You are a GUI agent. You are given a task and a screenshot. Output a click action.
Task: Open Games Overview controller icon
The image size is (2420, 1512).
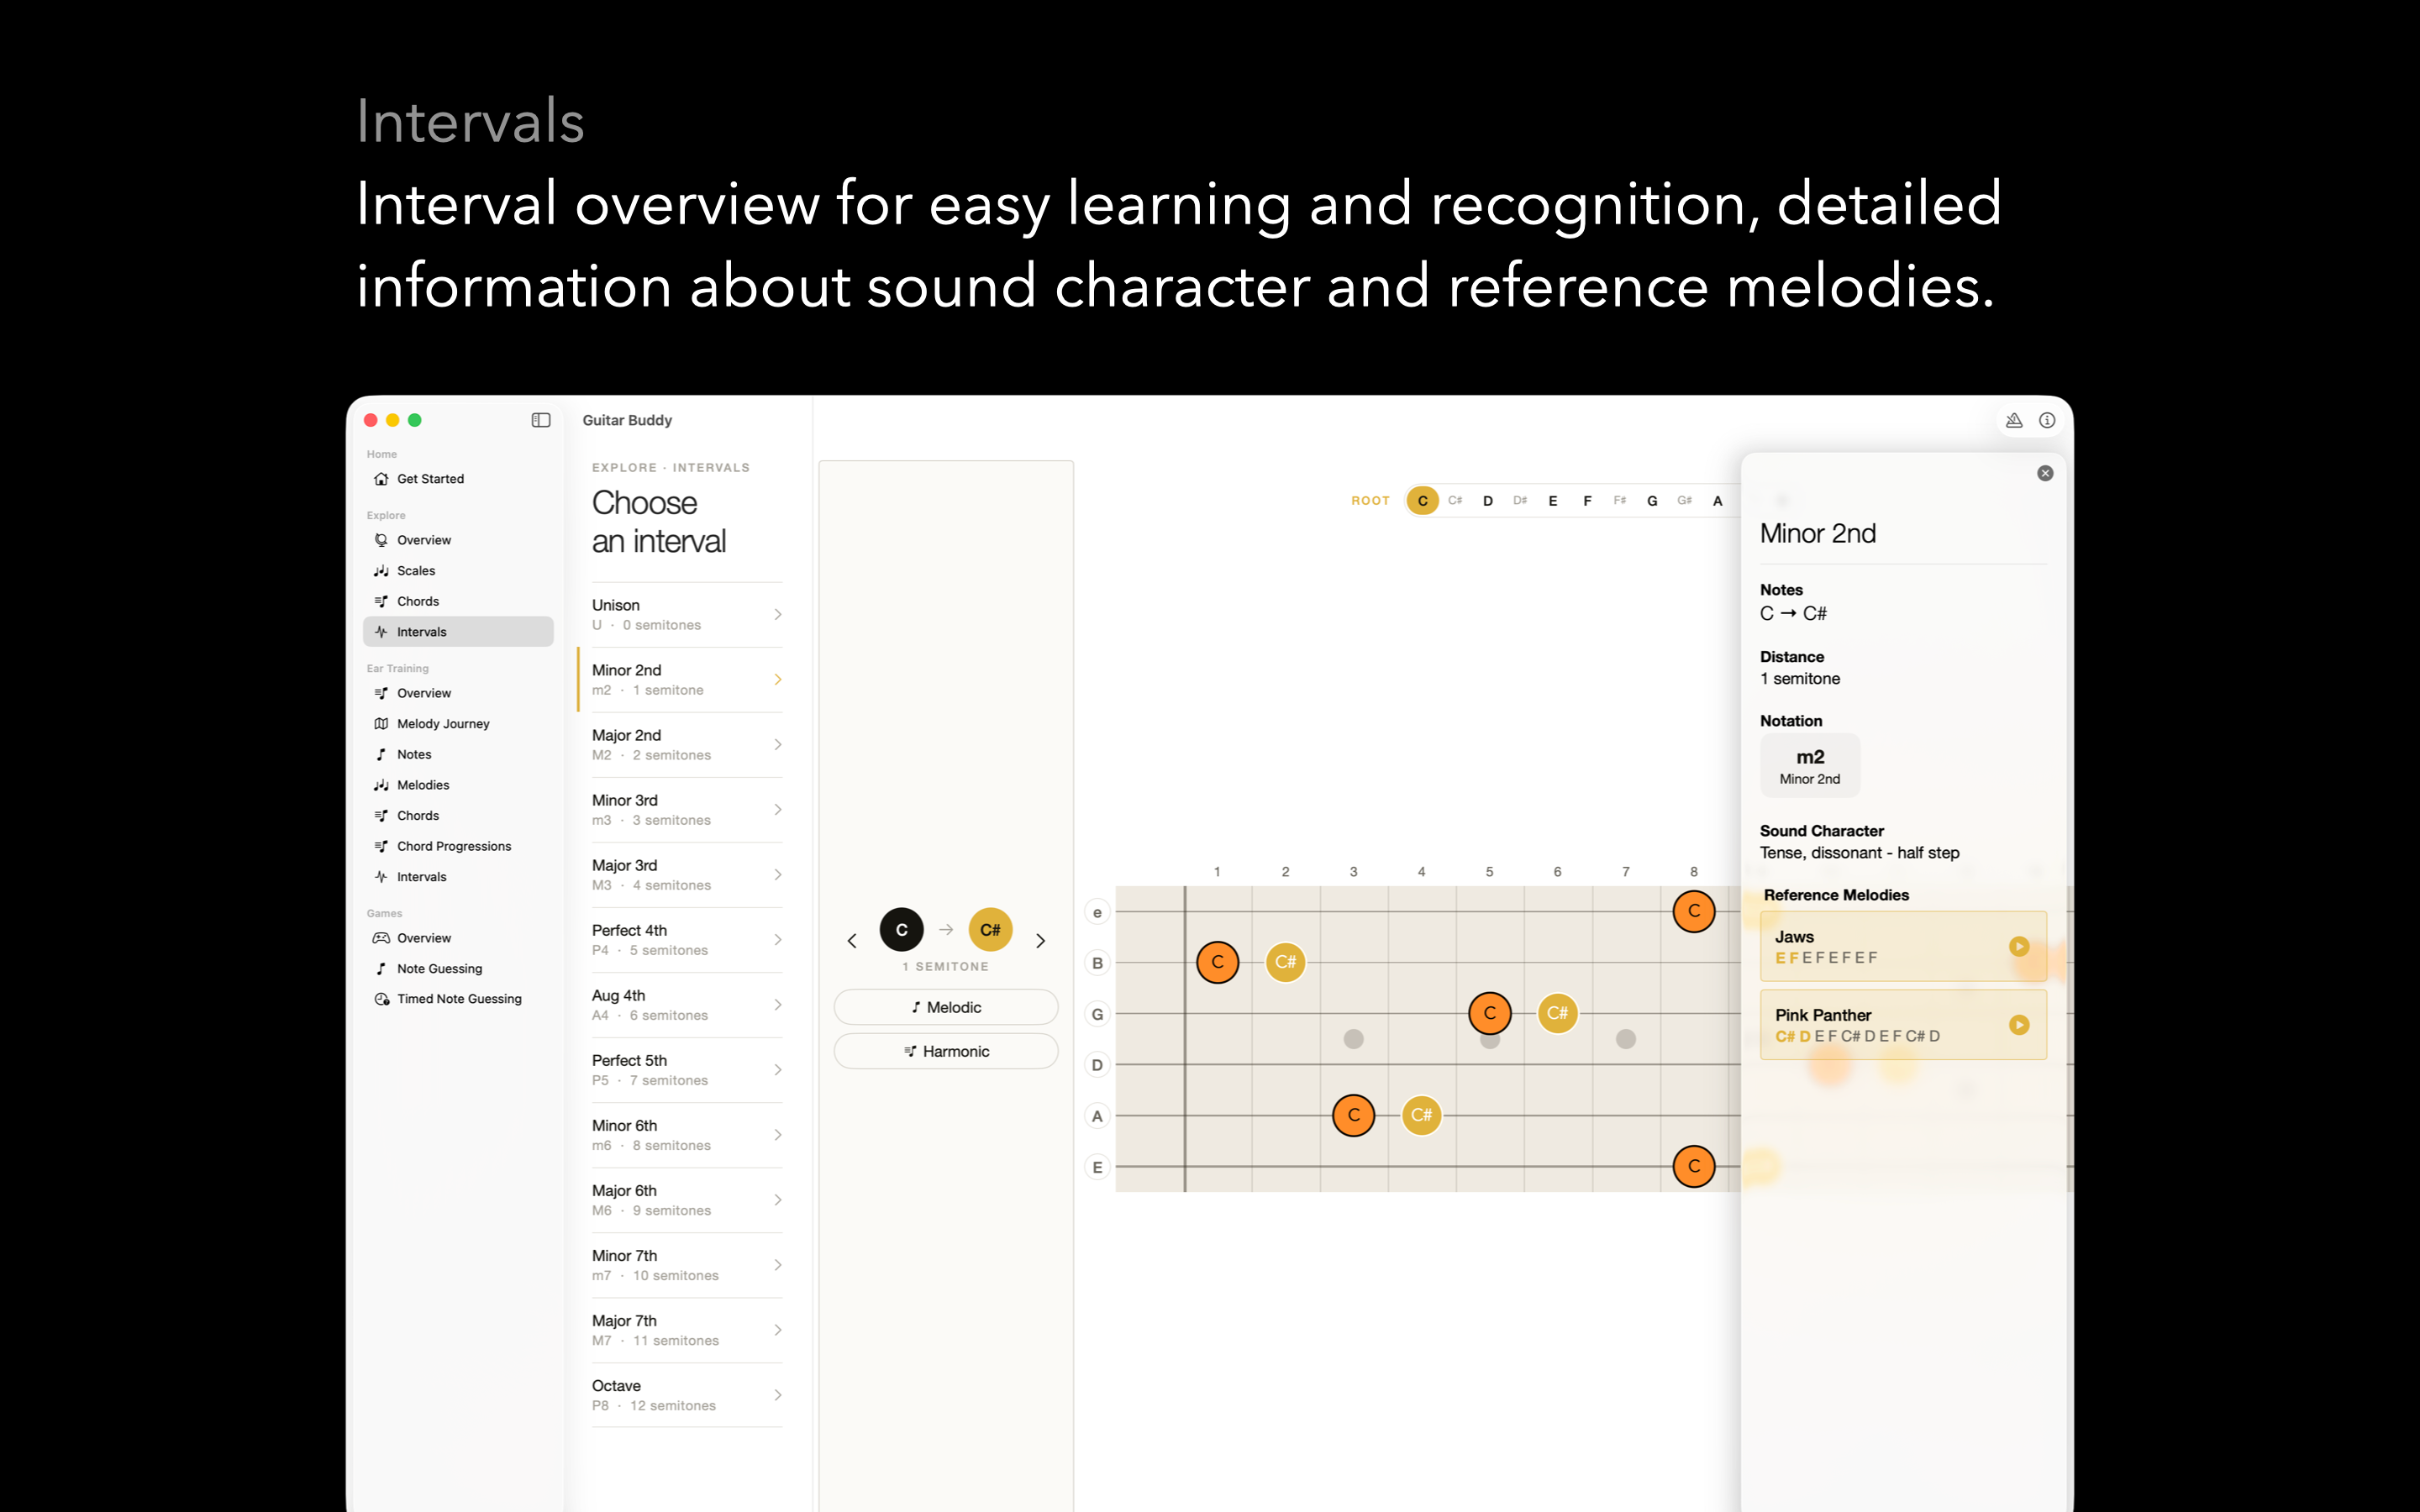tap(381, 938)
